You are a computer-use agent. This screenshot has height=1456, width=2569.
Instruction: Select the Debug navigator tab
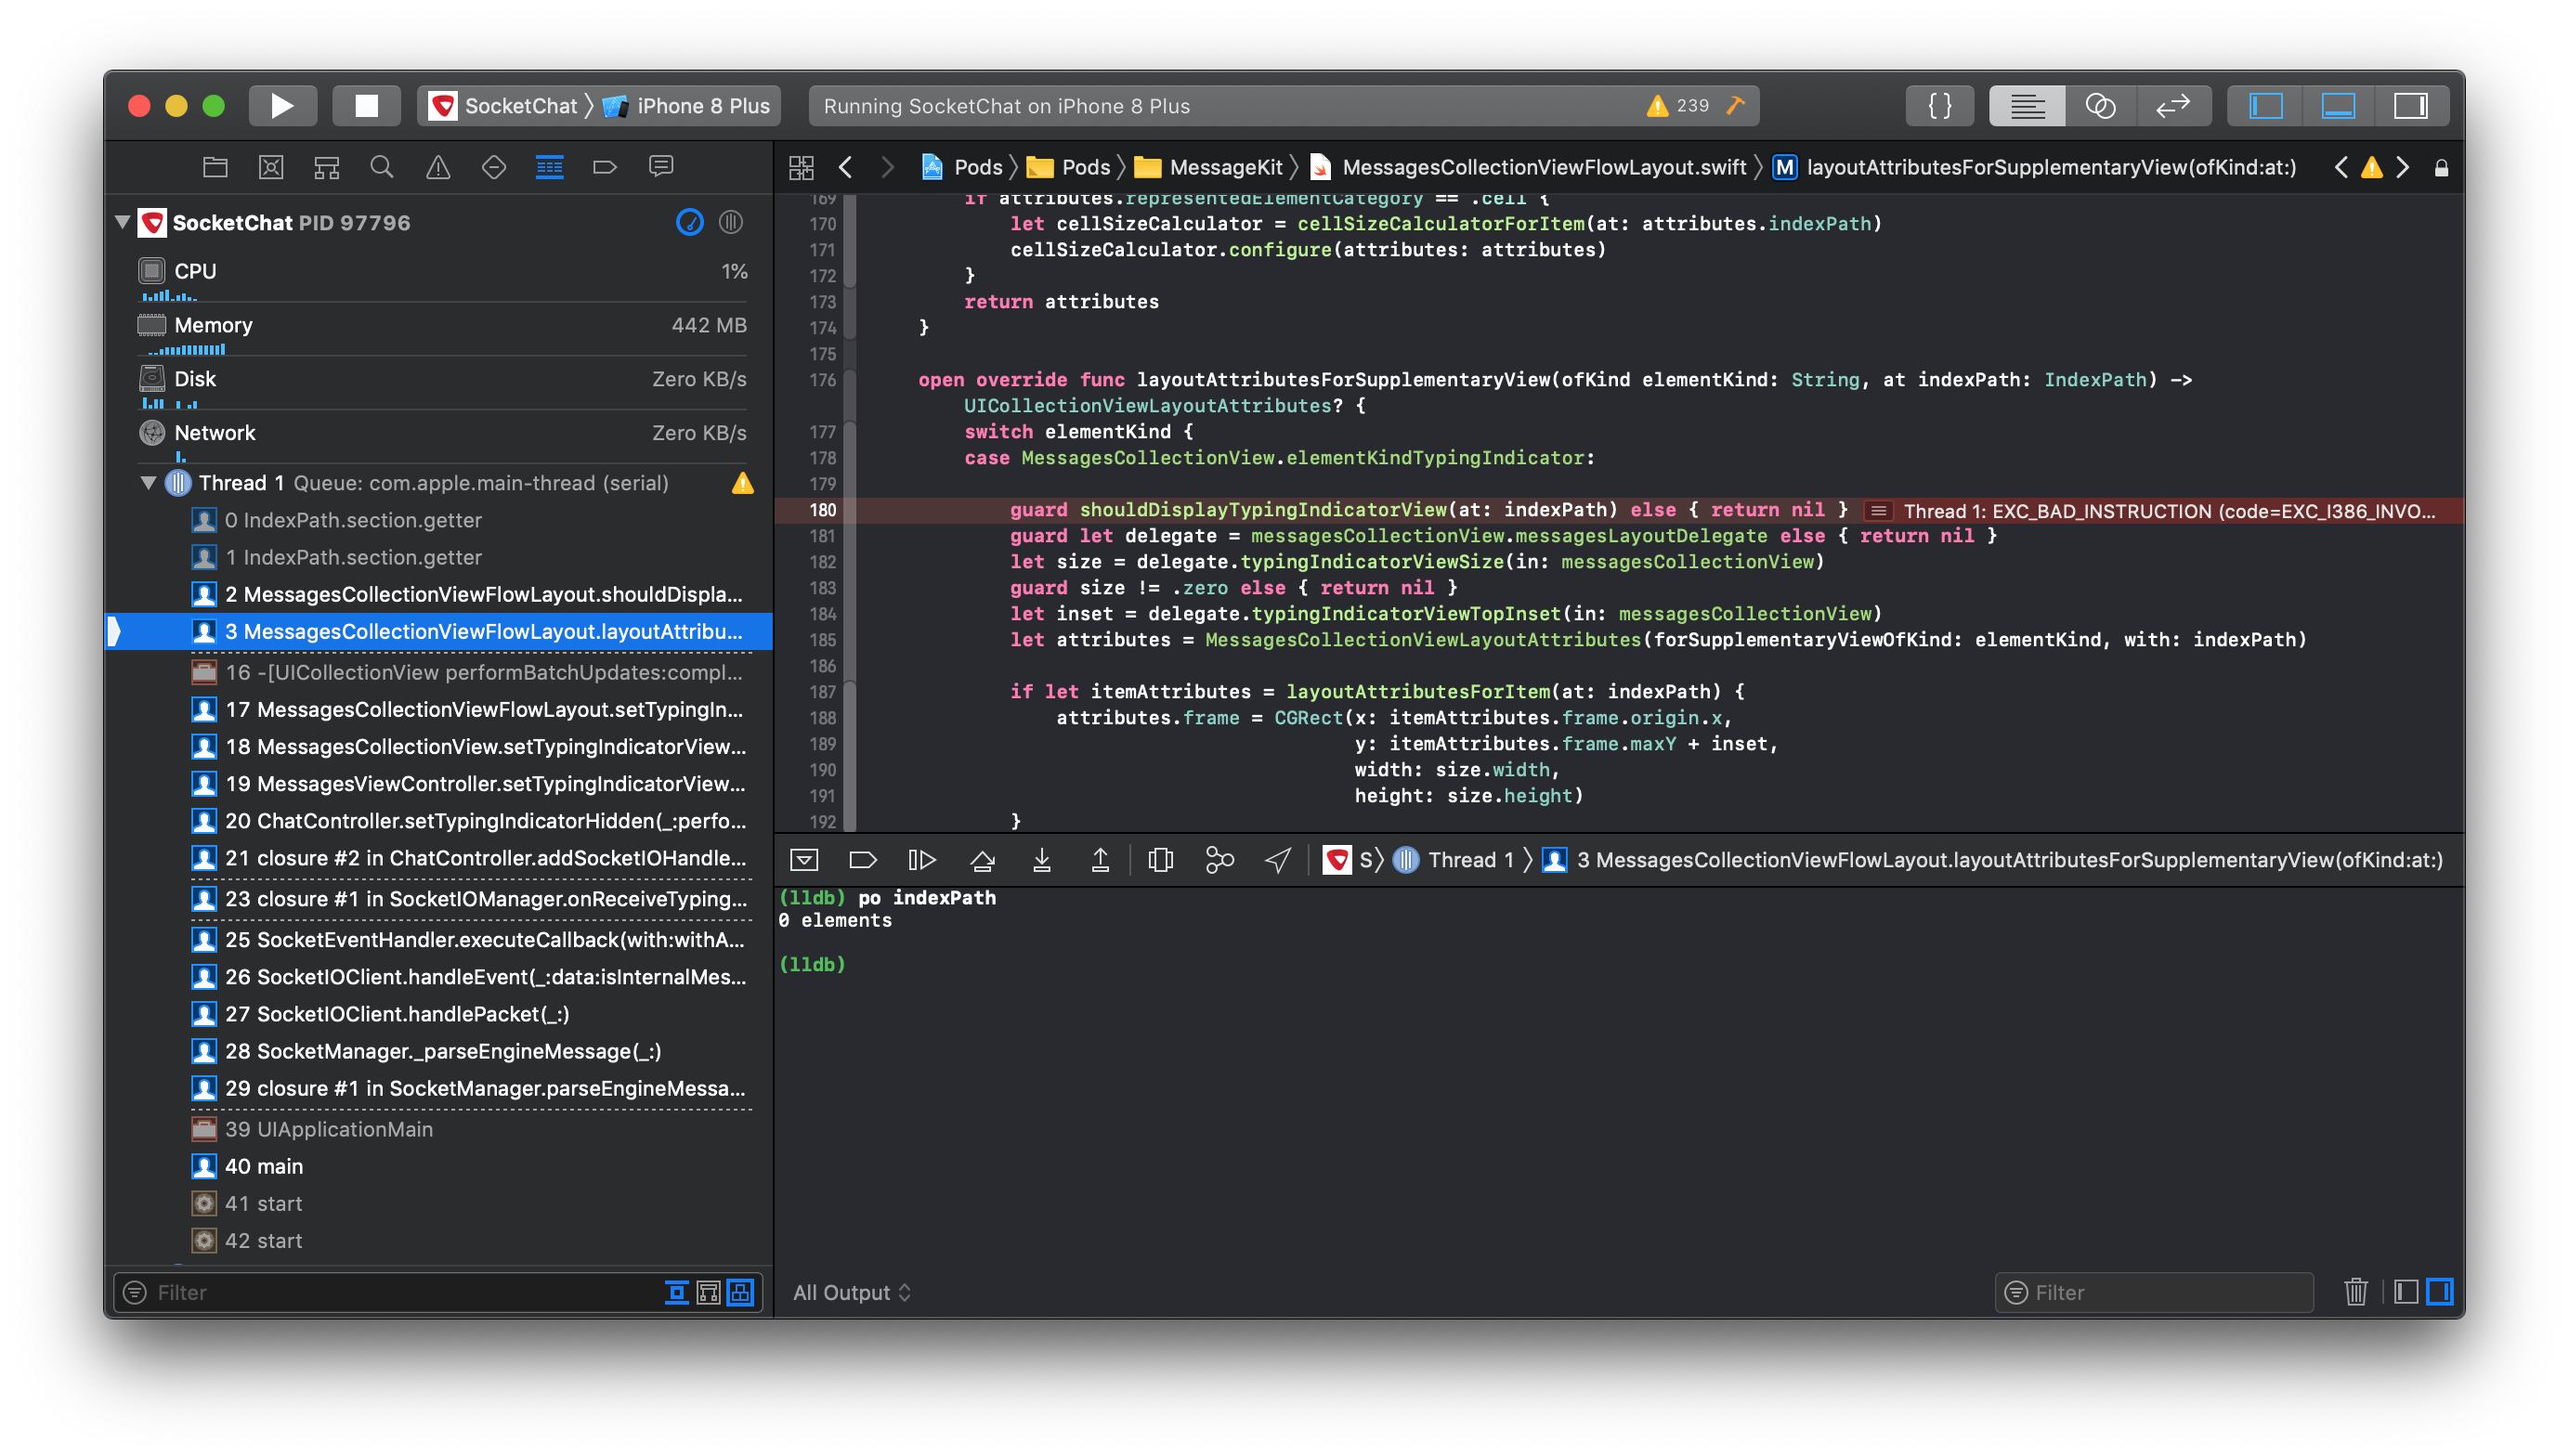pyautogui.click(x=549, y=167)
